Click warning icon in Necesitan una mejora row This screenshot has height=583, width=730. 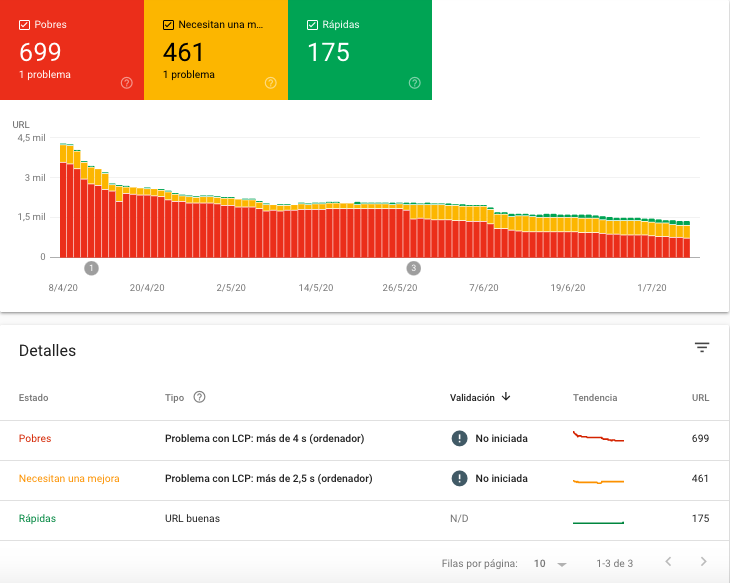[x=459, y=478]
